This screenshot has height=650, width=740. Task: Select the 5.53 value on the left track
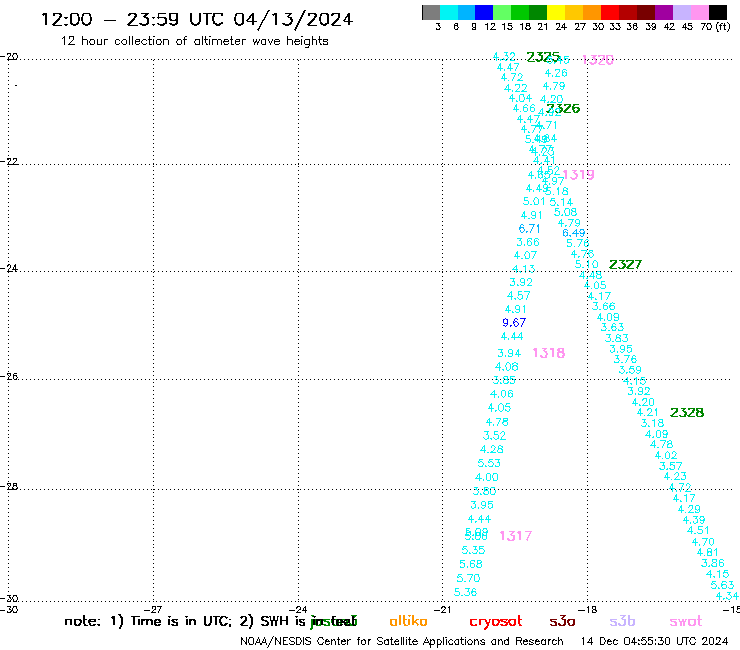[489, 463]
